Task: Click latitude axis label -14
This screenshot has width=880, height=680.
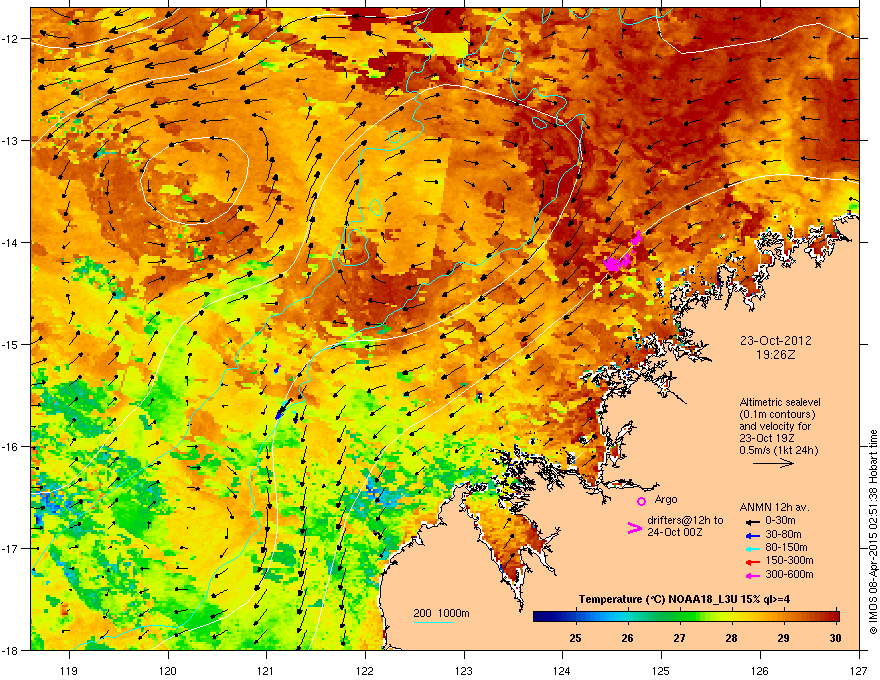Action: [11, 242]
